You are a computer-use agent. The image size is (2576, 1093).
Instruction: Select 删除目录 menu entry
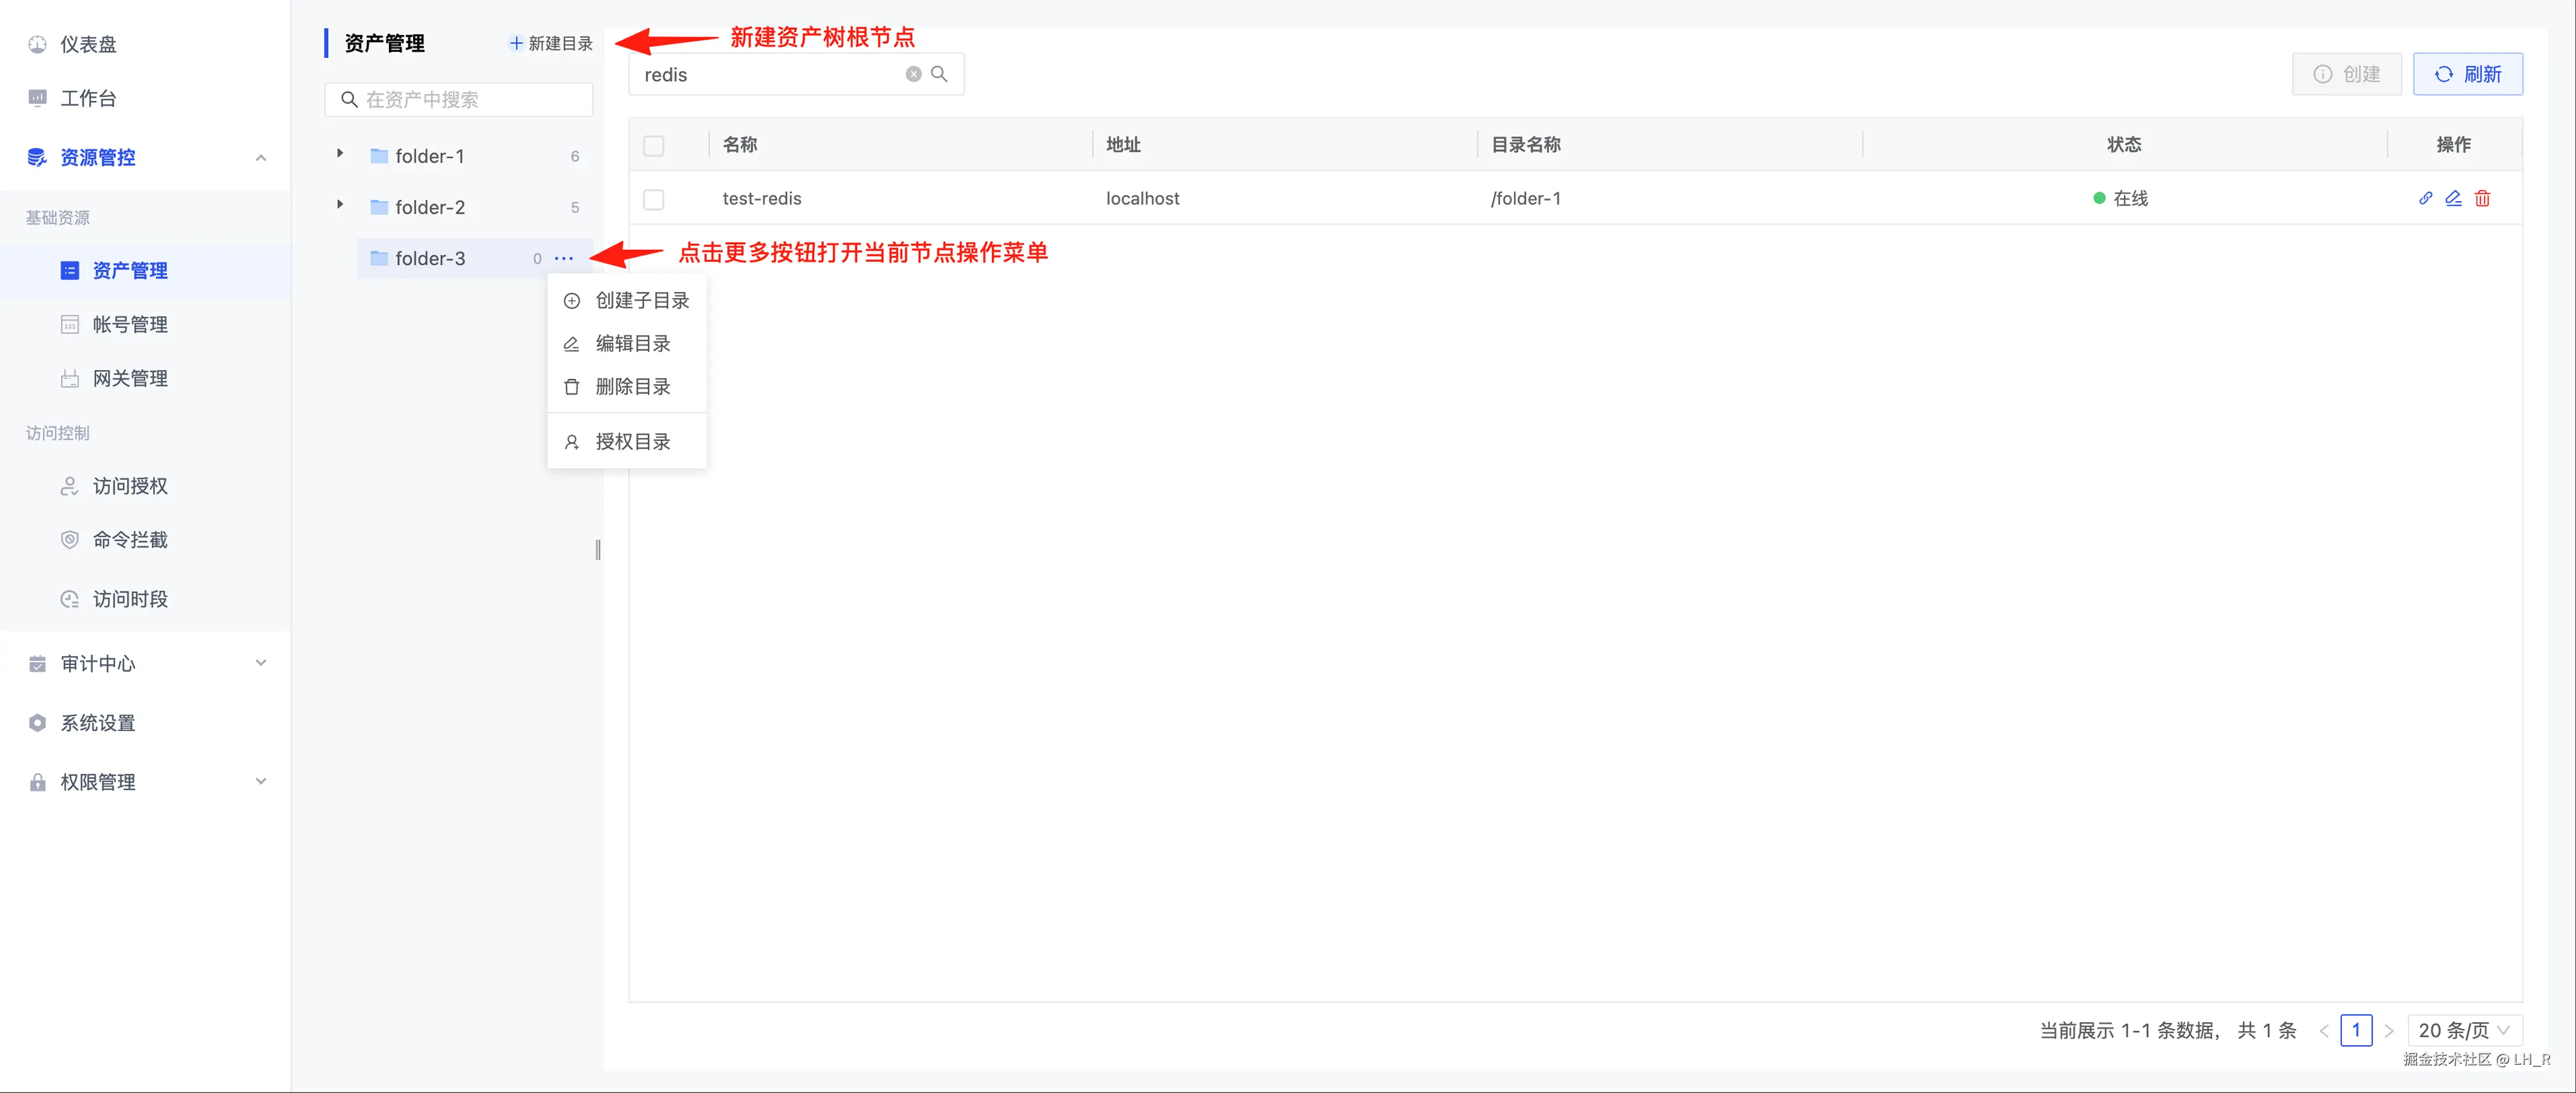click(x=632, y=386)
